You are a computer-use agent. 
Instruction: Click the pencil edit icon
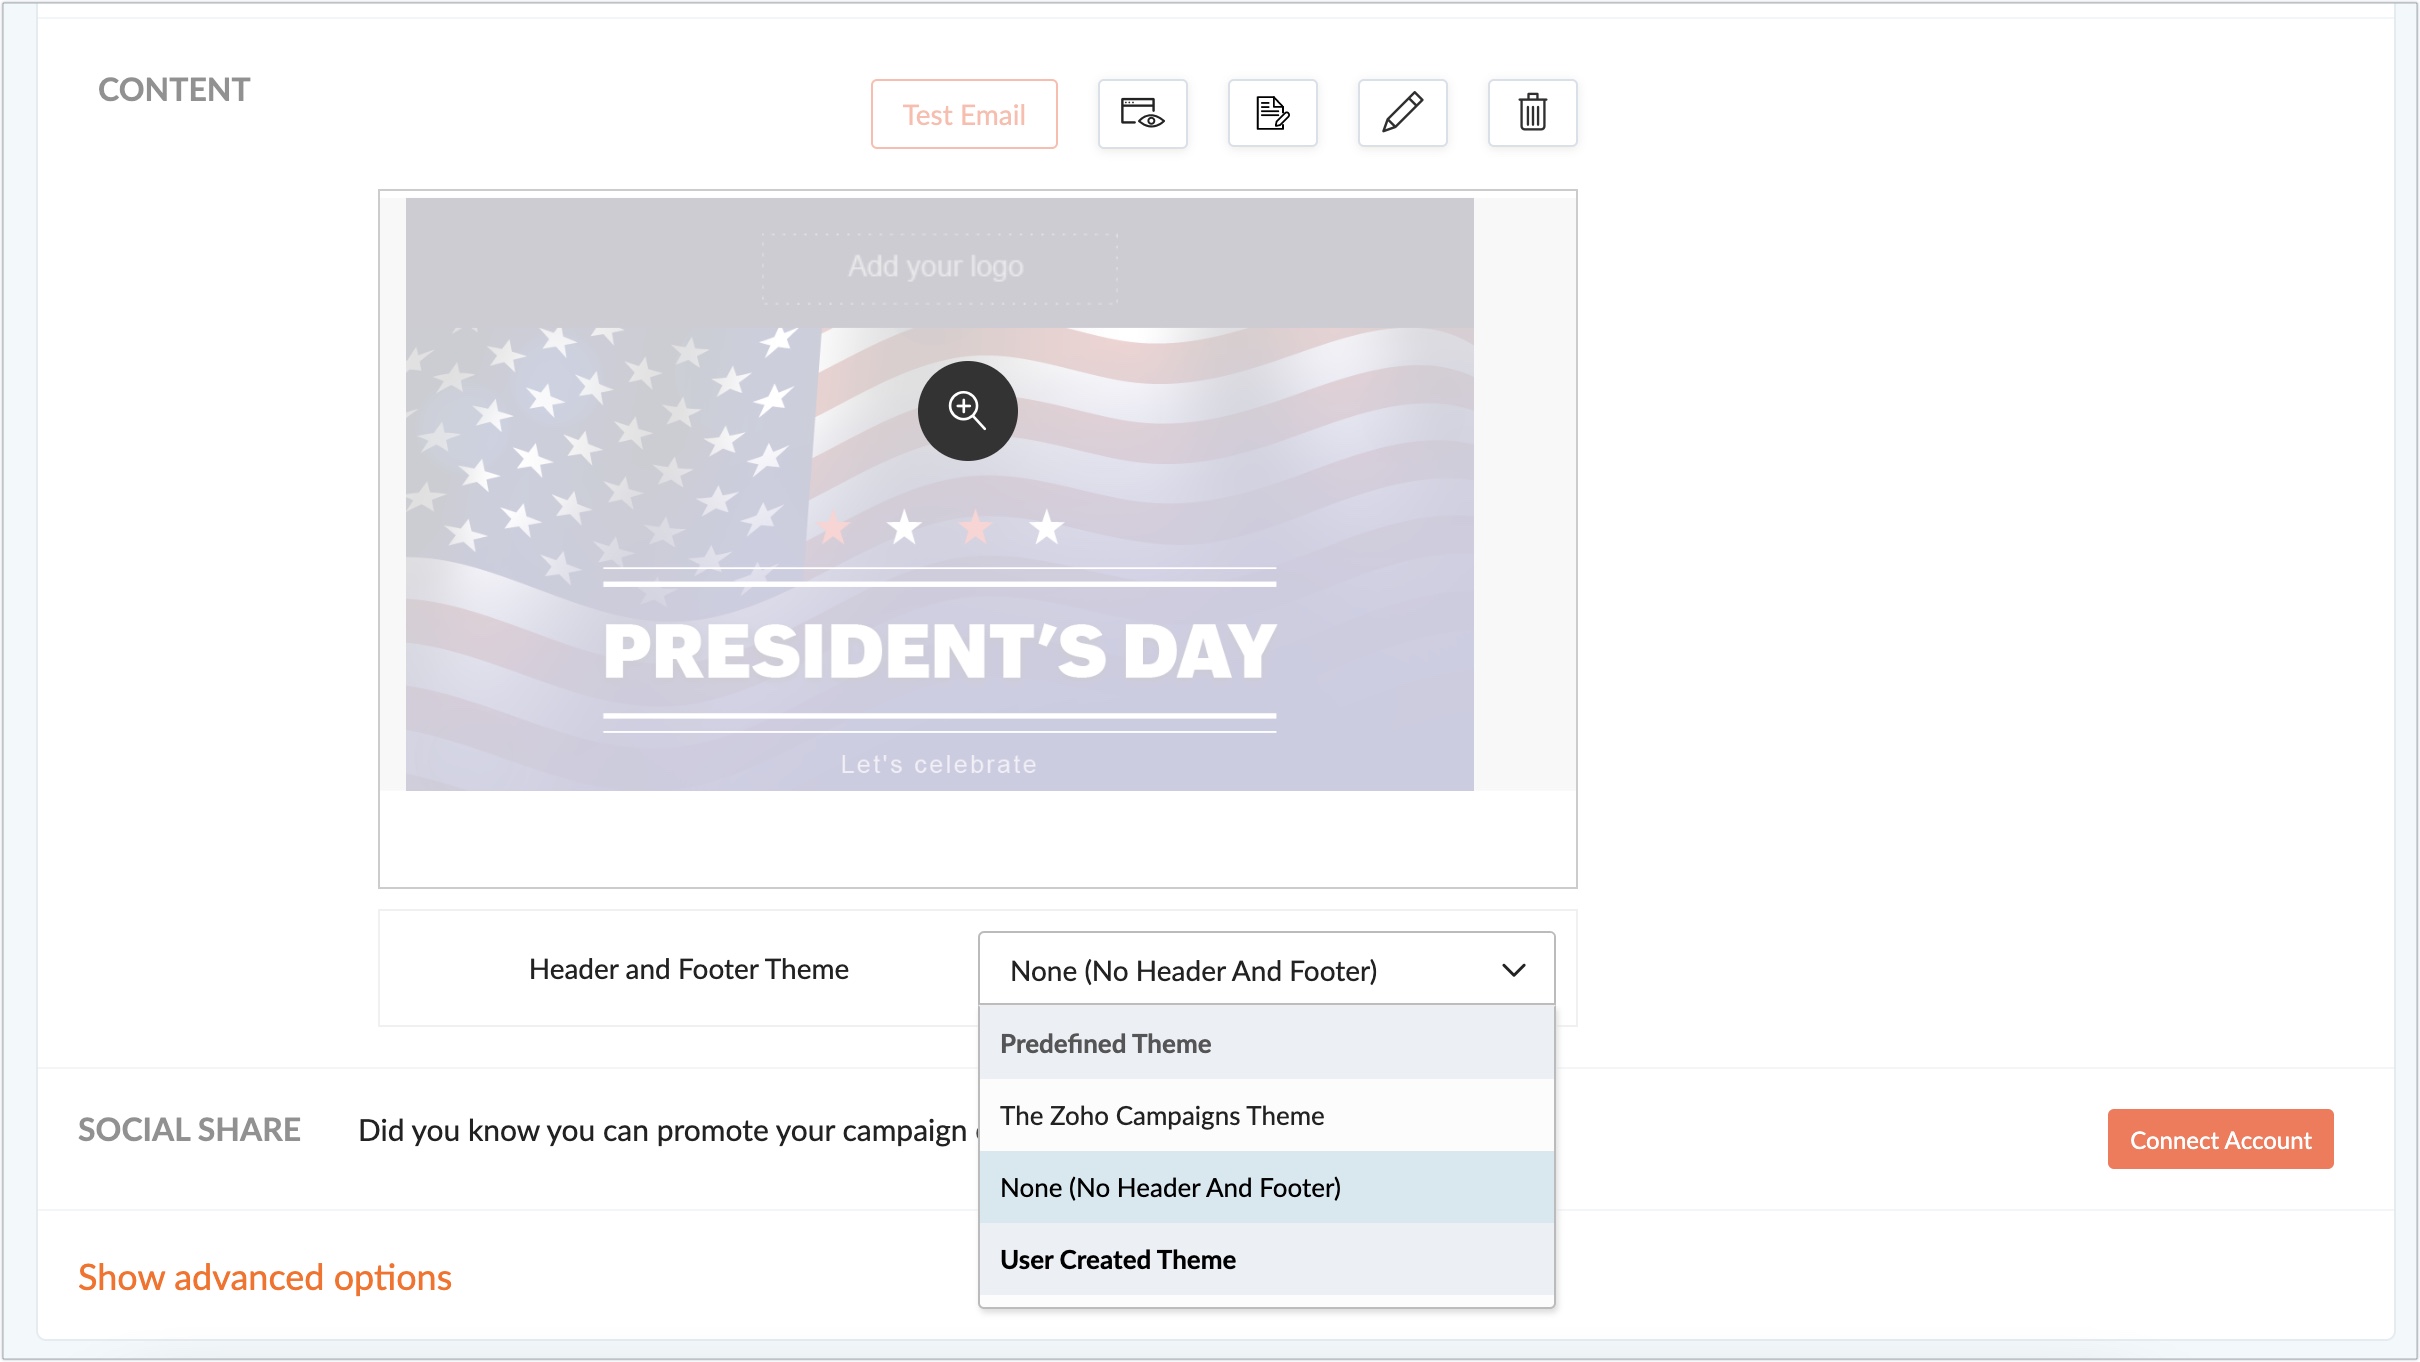point(1402,114)
